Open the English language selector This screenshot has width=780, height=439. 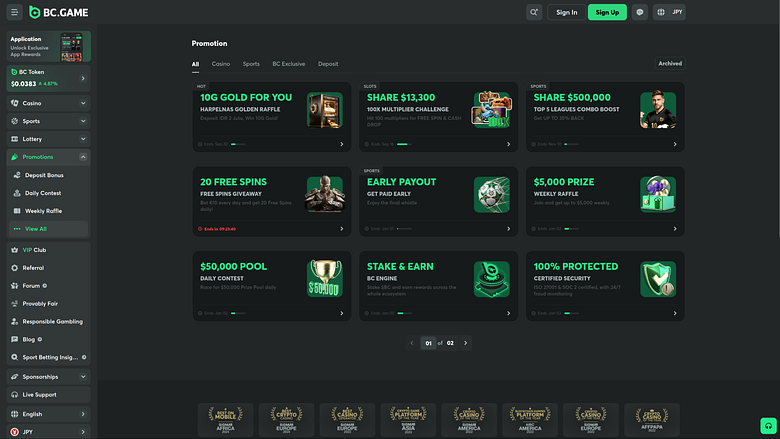(48, 414)
